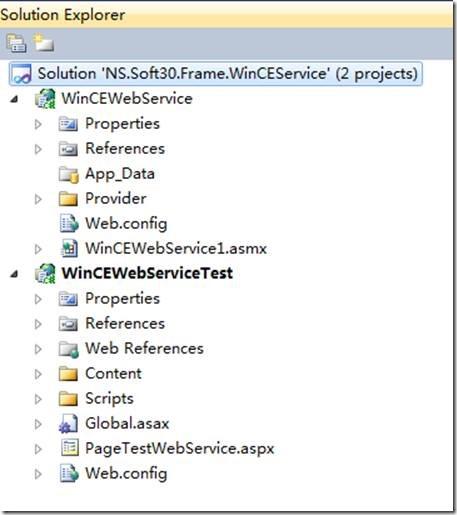Viewport: 457px width, 515px height.
Task: Click the WinCEWebServiceTest project icon
Action: click(x=45, y=273)
